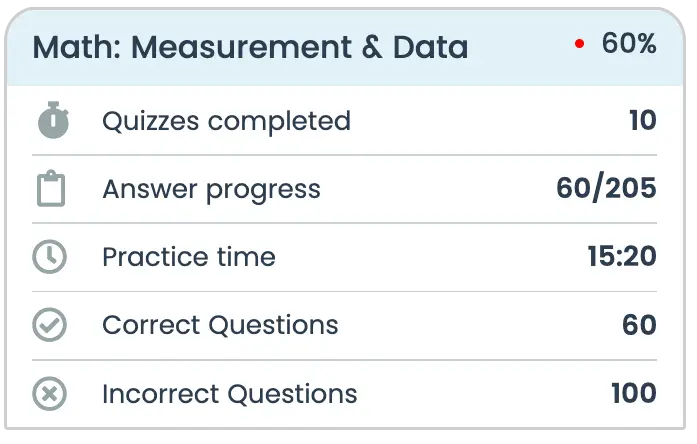Screen dimensions: 697x444
Task: Click the red dot status indicator
Action: (x=579, y=45)
